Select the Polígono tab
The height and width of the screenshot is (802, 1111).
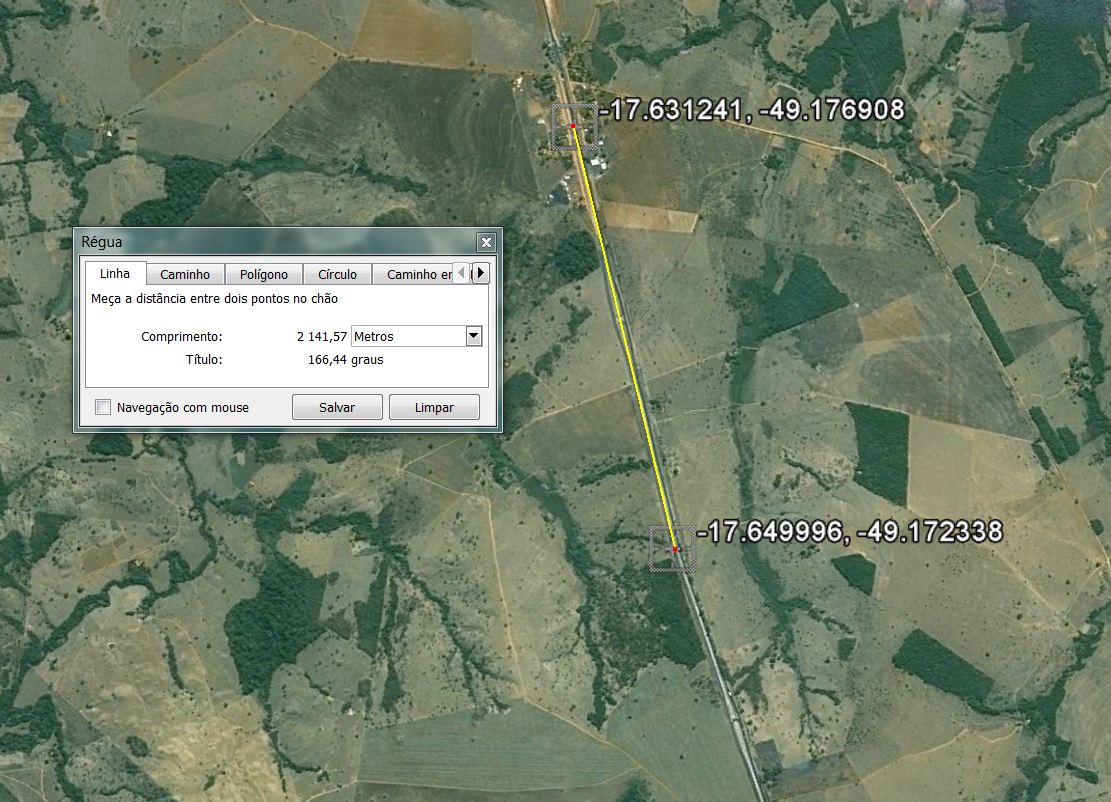point(264,274)
